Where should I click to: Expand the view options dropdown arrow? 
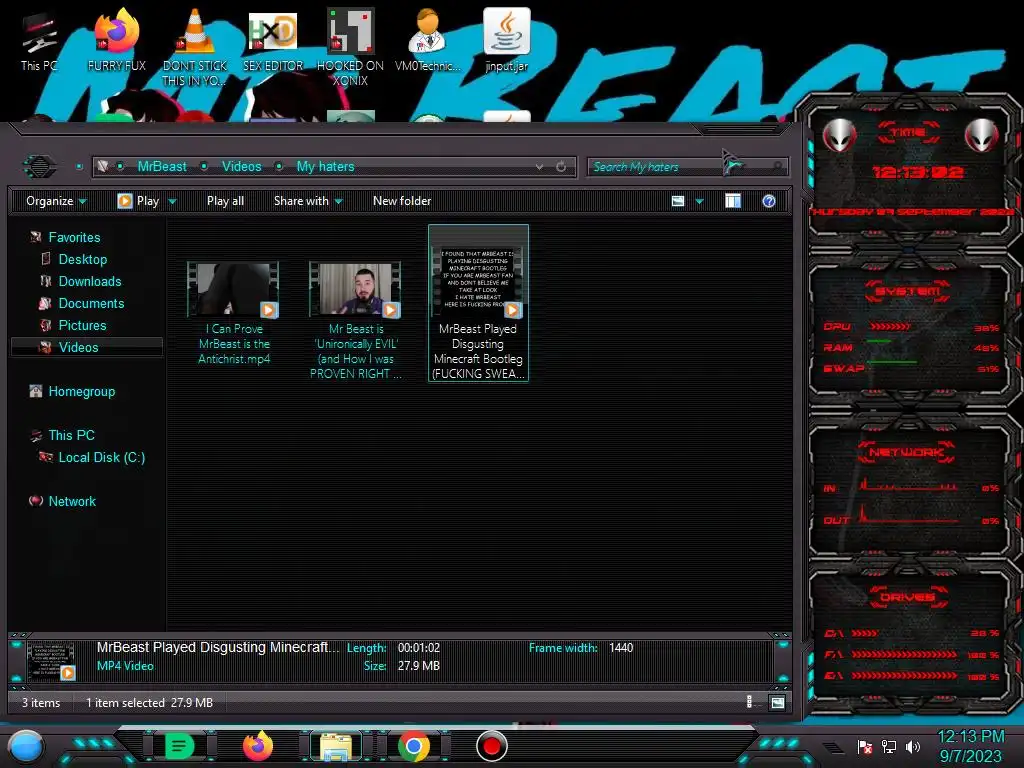point(699,201)
